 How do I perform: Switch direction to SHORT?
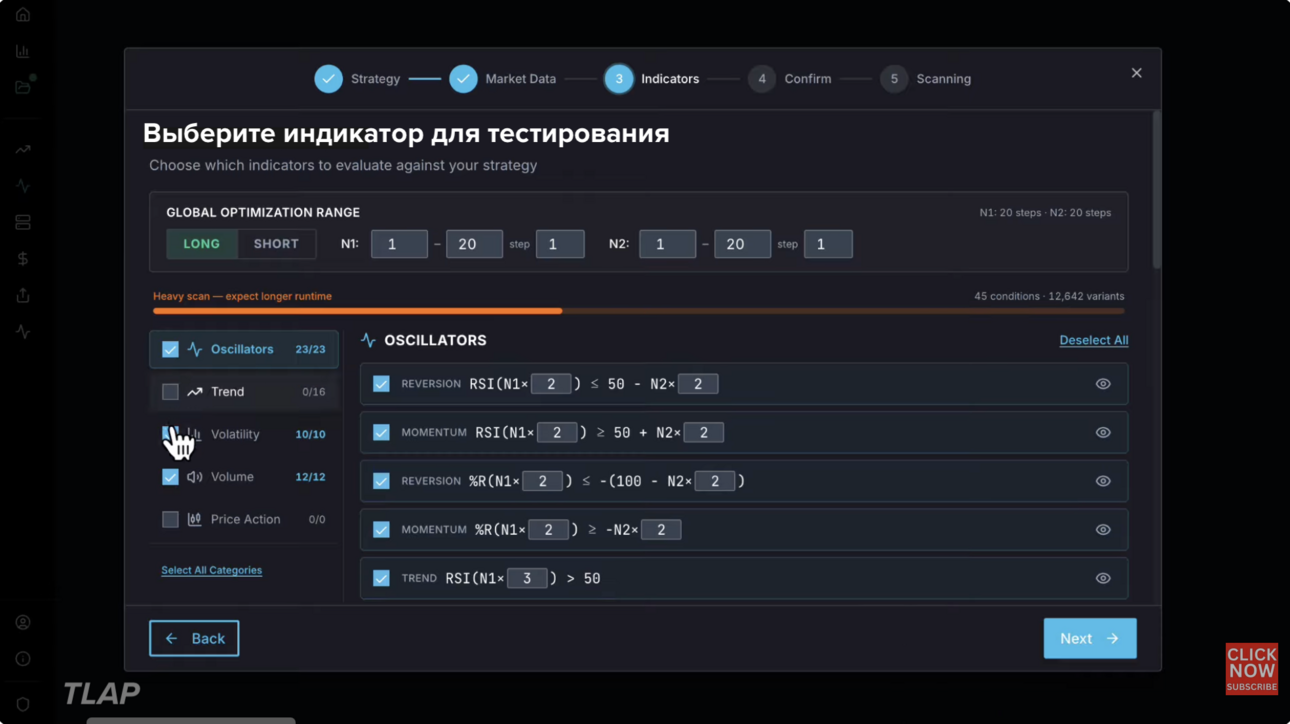[276, 244]
